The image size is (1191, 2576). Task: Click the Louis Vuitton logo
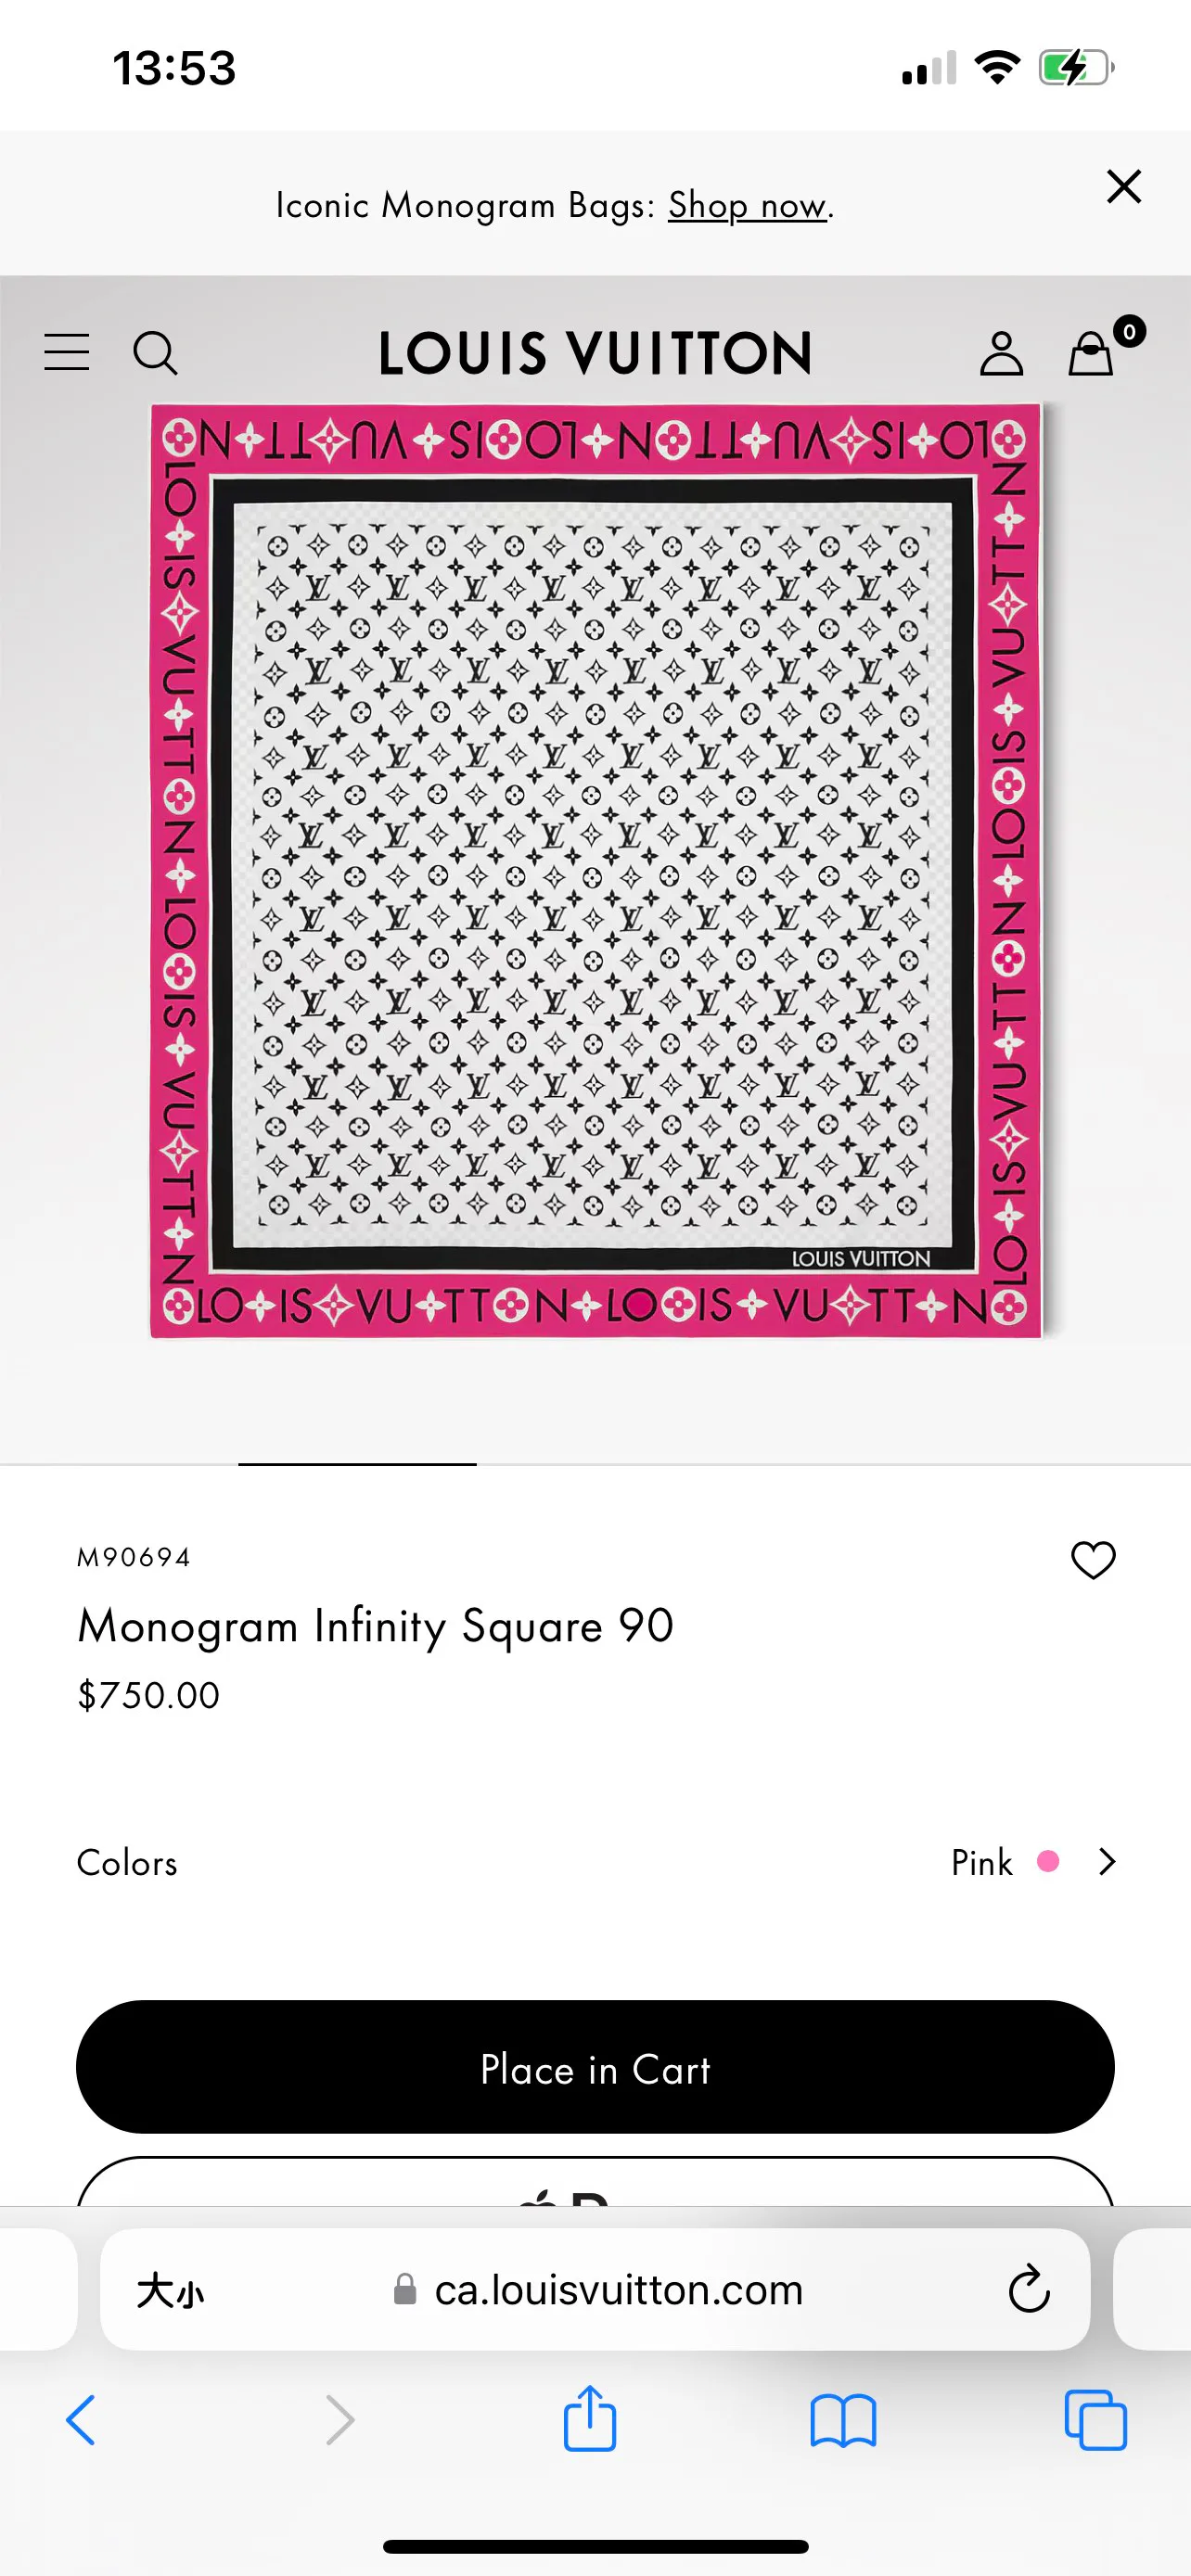tap(595, 353)
